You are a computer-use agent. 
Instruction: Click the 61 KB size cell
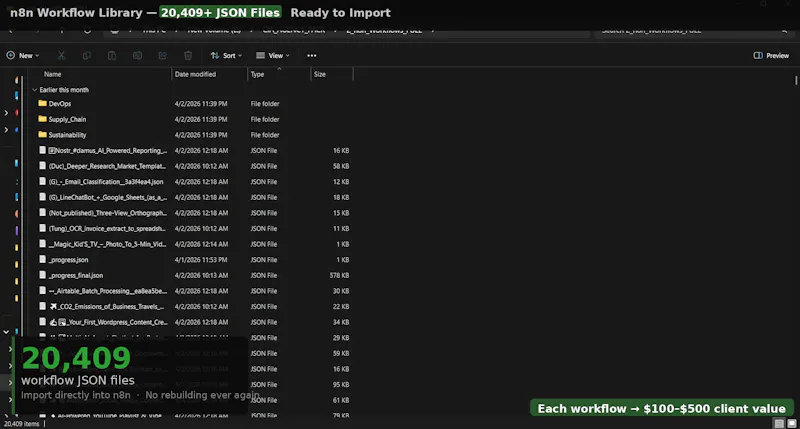(x=341, y=400)
